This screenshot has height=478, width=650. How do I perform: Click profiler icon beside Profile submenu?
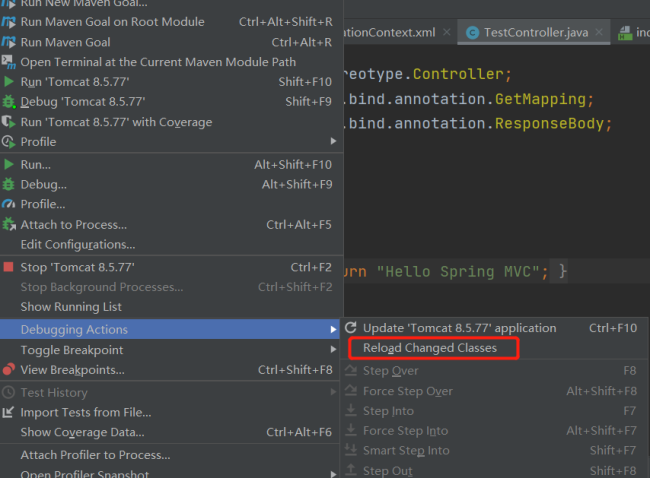click(x=8, y=142)
